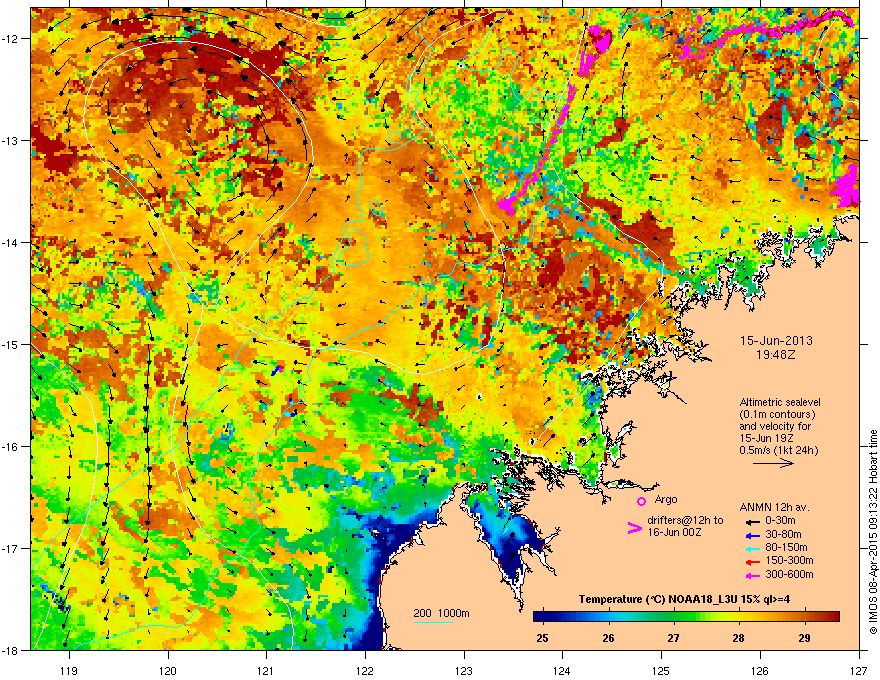Click the black 0-30m arrow legend symbol
880x680 pixels.
pyautogui.click(x=752, y=521)
